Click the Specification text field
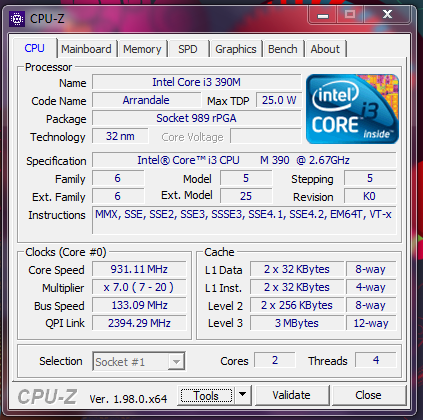This screenshot has height=420, width=423. pyautogui.click(x=244, y=160)
